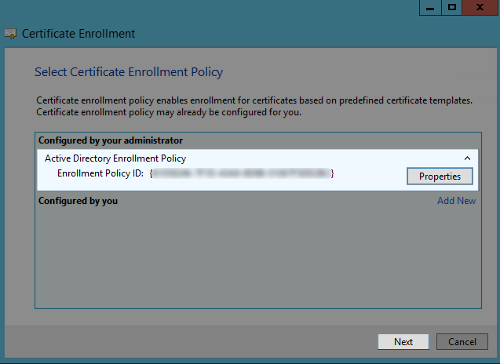Click the predefined certificate templates description line
The height and width of the screenshot is (364, 500).
coord(254,101)
